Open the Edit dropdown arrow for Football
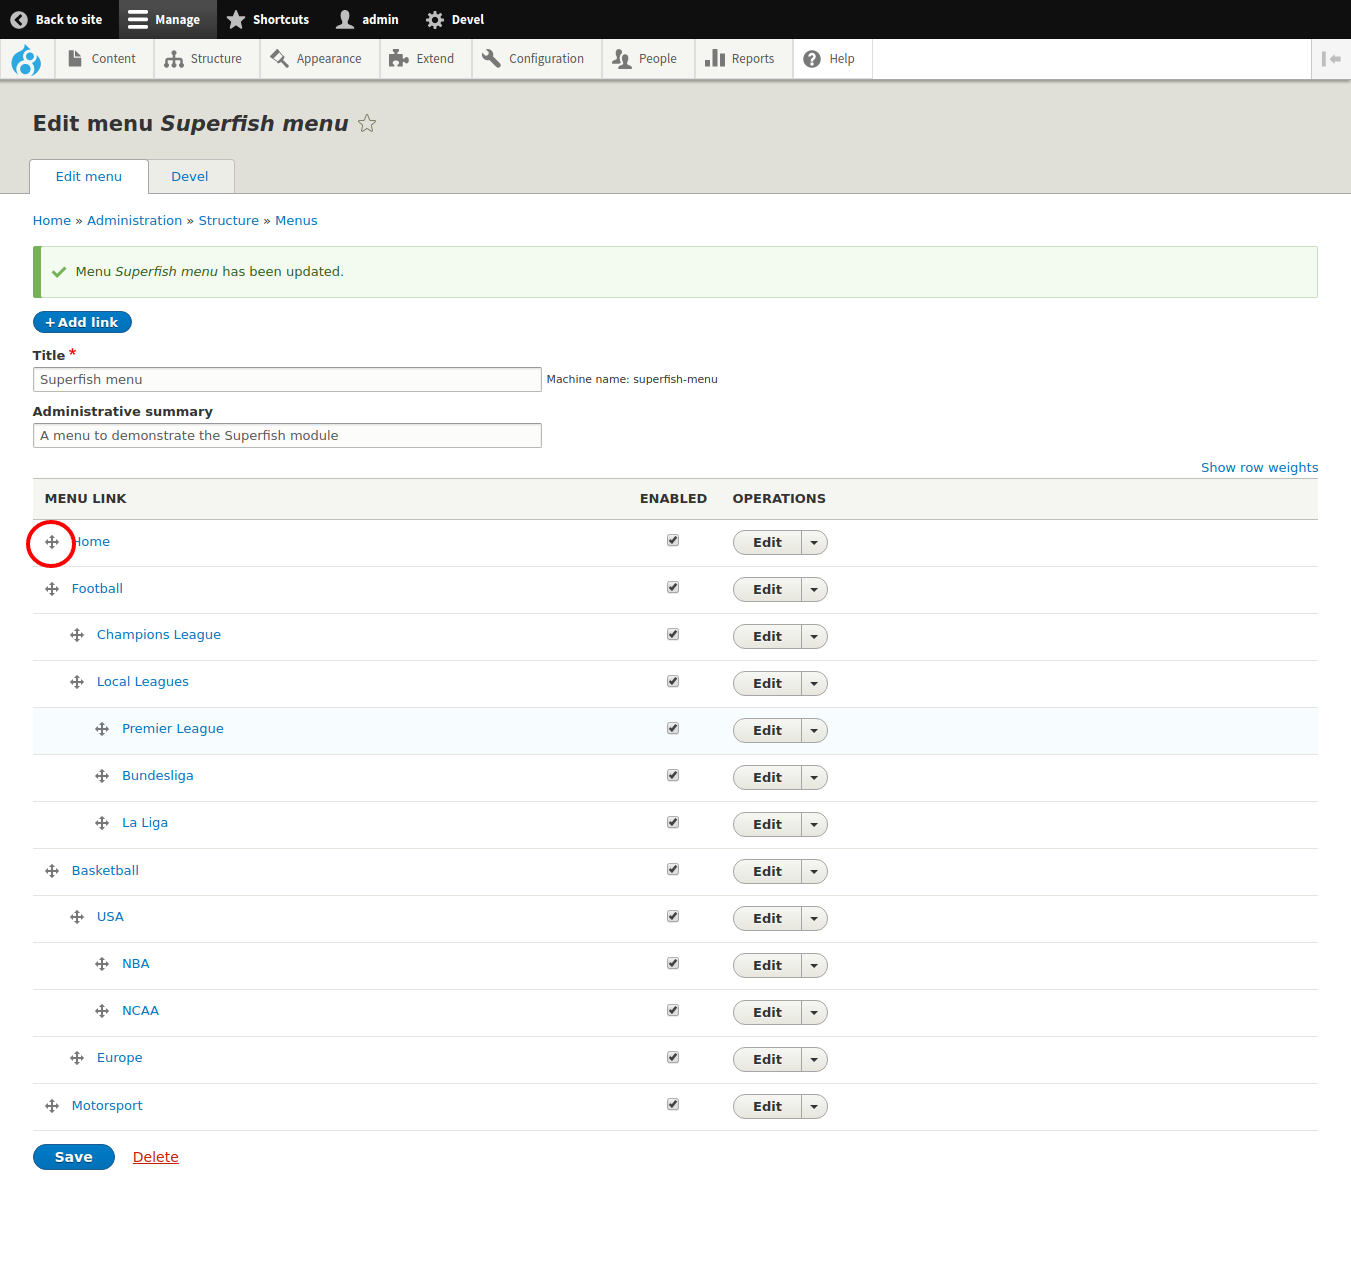This screenshot has height=1264, width=1351. tap(814, 589)
